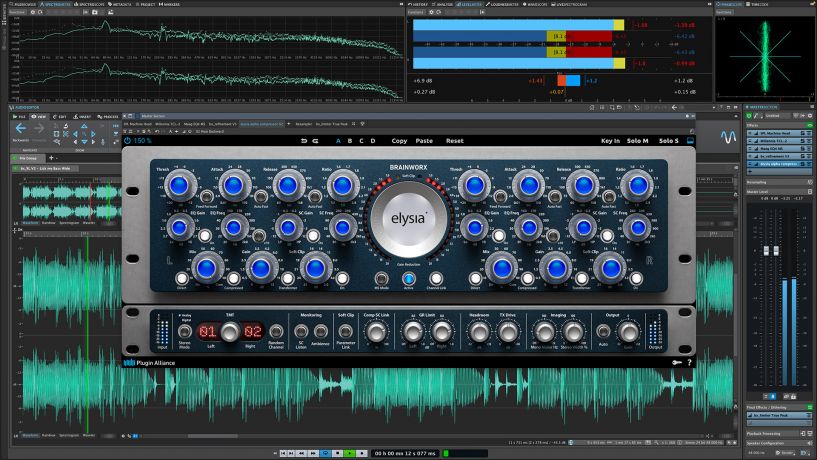The height and width of the screenshot is (460, 817).
Task: Open the Edit ribbon tab
Action: pyautogui.click(x=60, y=117)
